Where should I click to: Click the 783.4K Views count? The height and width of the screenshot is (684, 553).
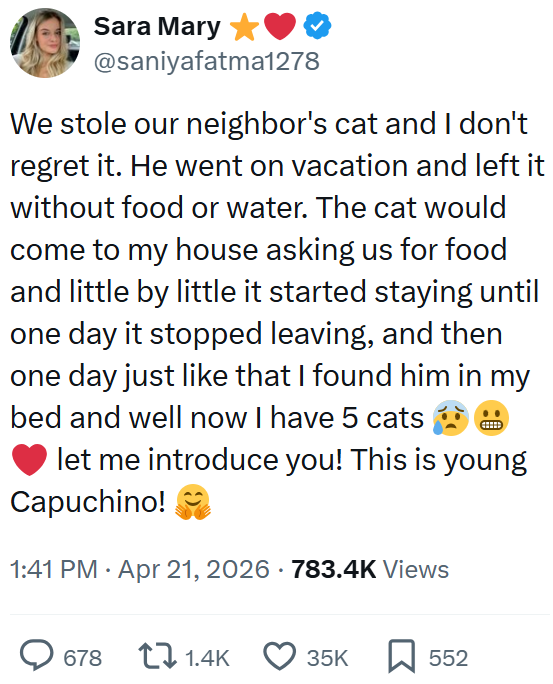point(370,569)
